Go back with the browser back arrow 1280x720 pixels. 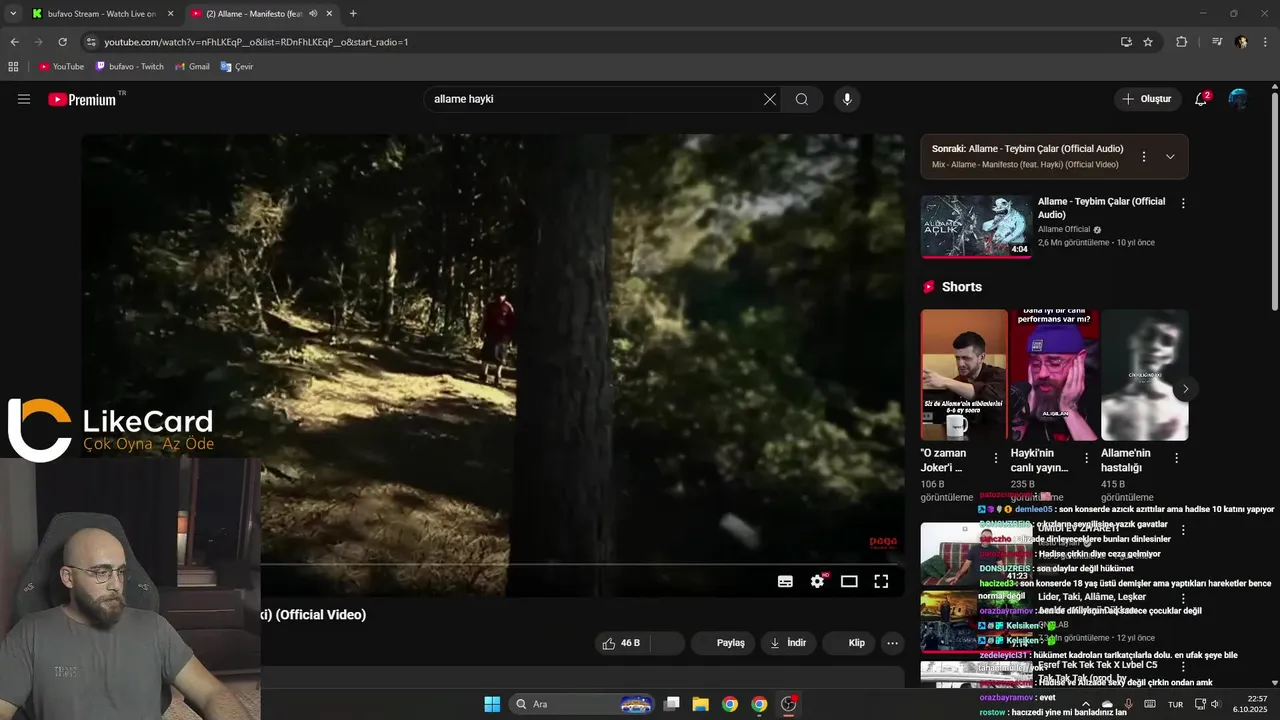14,42
